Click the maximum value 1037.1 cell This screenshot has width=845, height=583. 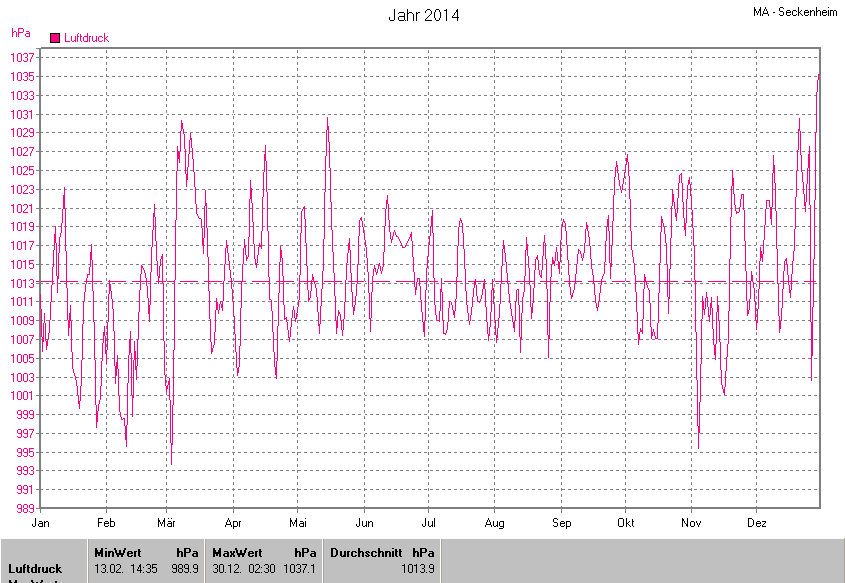[298, 569]
